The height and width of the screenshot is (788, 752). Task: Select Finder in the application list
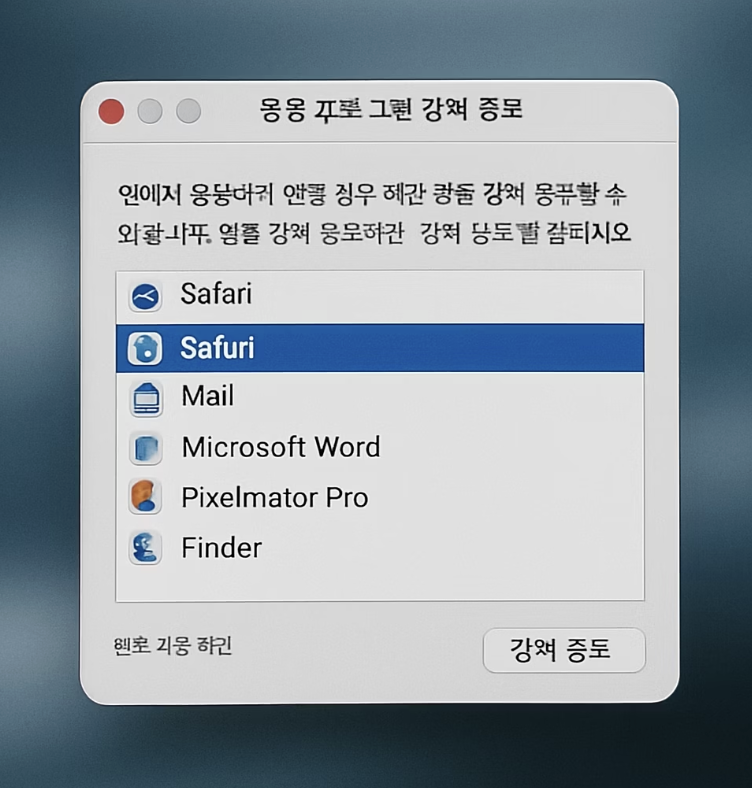click(x=380, y=547)
